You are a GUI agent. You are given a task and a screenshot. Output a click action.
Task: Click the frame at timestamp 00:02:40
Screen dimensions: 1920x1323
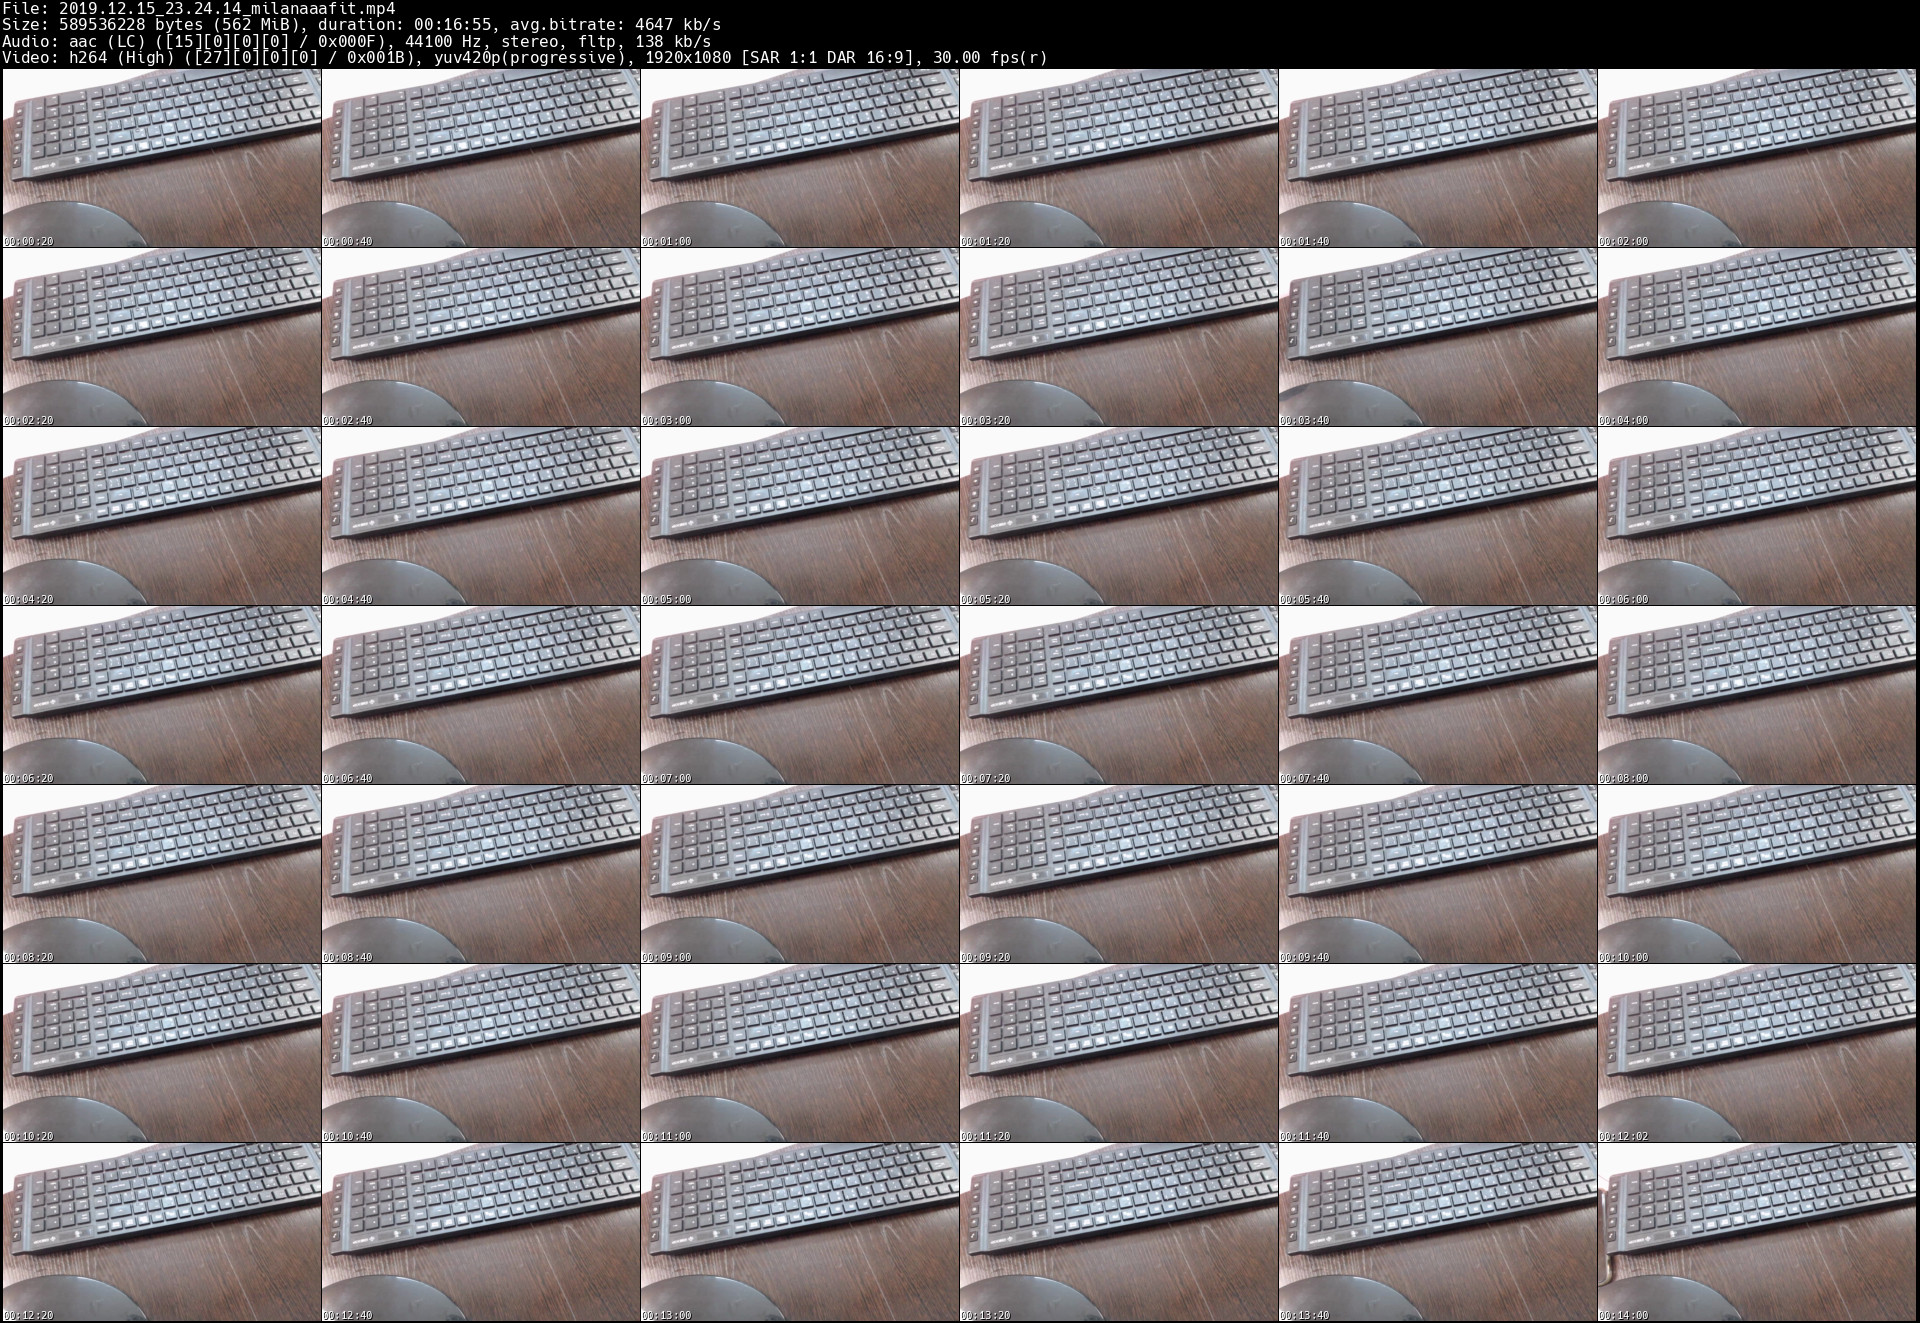pos(481,337)
